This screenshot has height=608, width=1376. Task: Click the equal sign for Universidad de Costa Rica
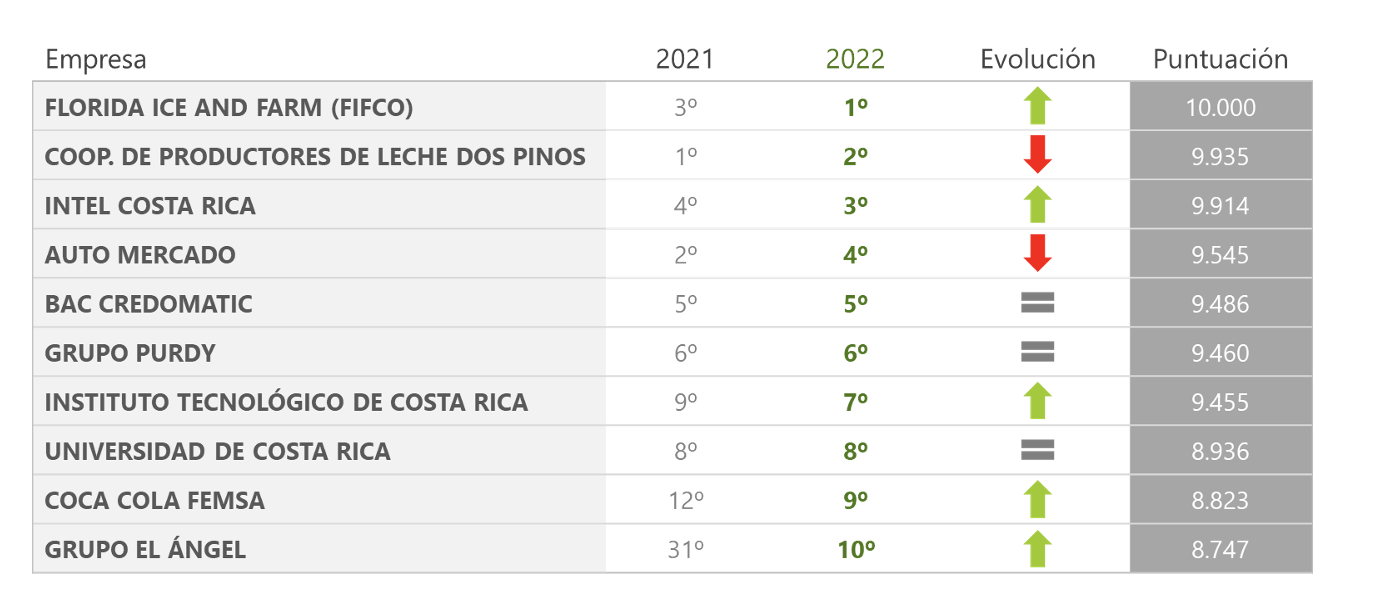click(x=1038, y=451)
